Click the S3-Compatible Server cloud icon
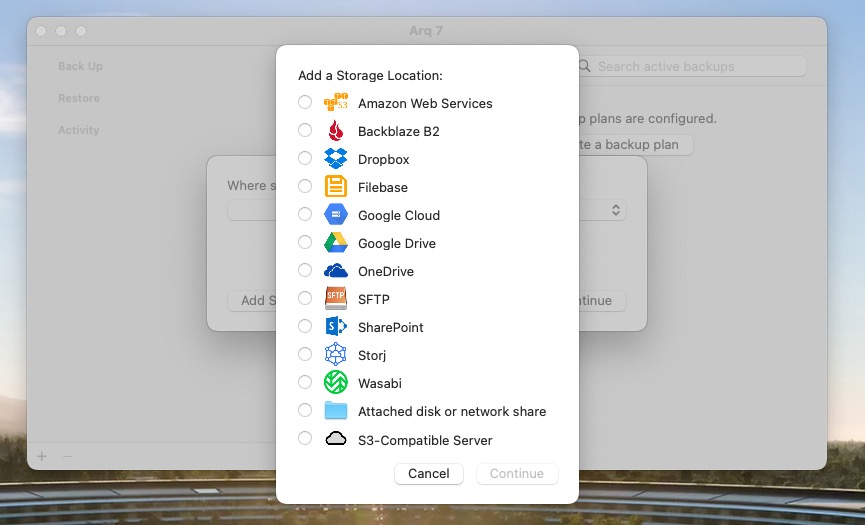 (336, 439)
